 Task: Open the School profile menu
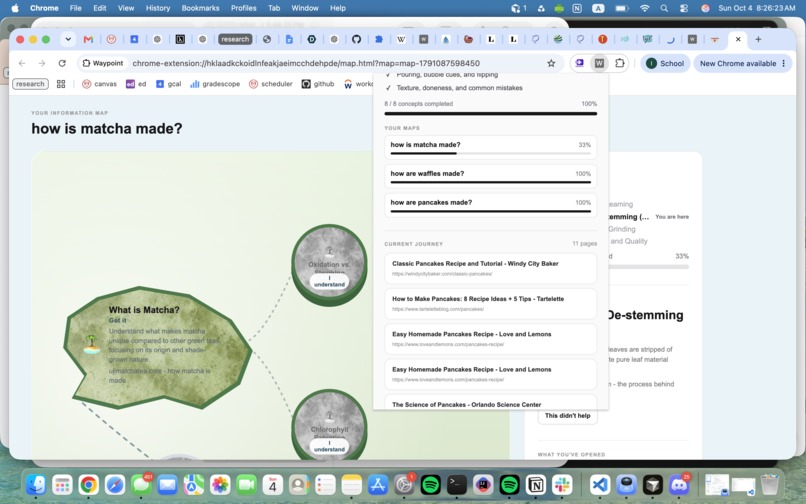pyautogui.click(x=665, y=63)
